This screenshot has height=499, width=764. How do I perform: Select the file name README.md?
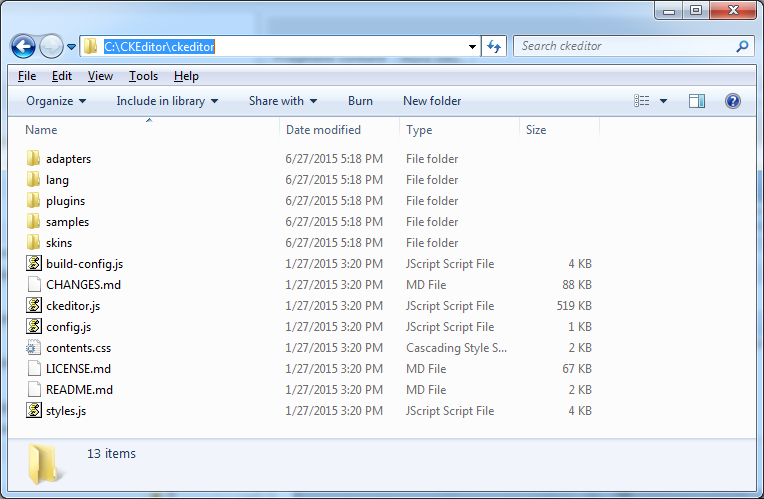tap(79, 389)
